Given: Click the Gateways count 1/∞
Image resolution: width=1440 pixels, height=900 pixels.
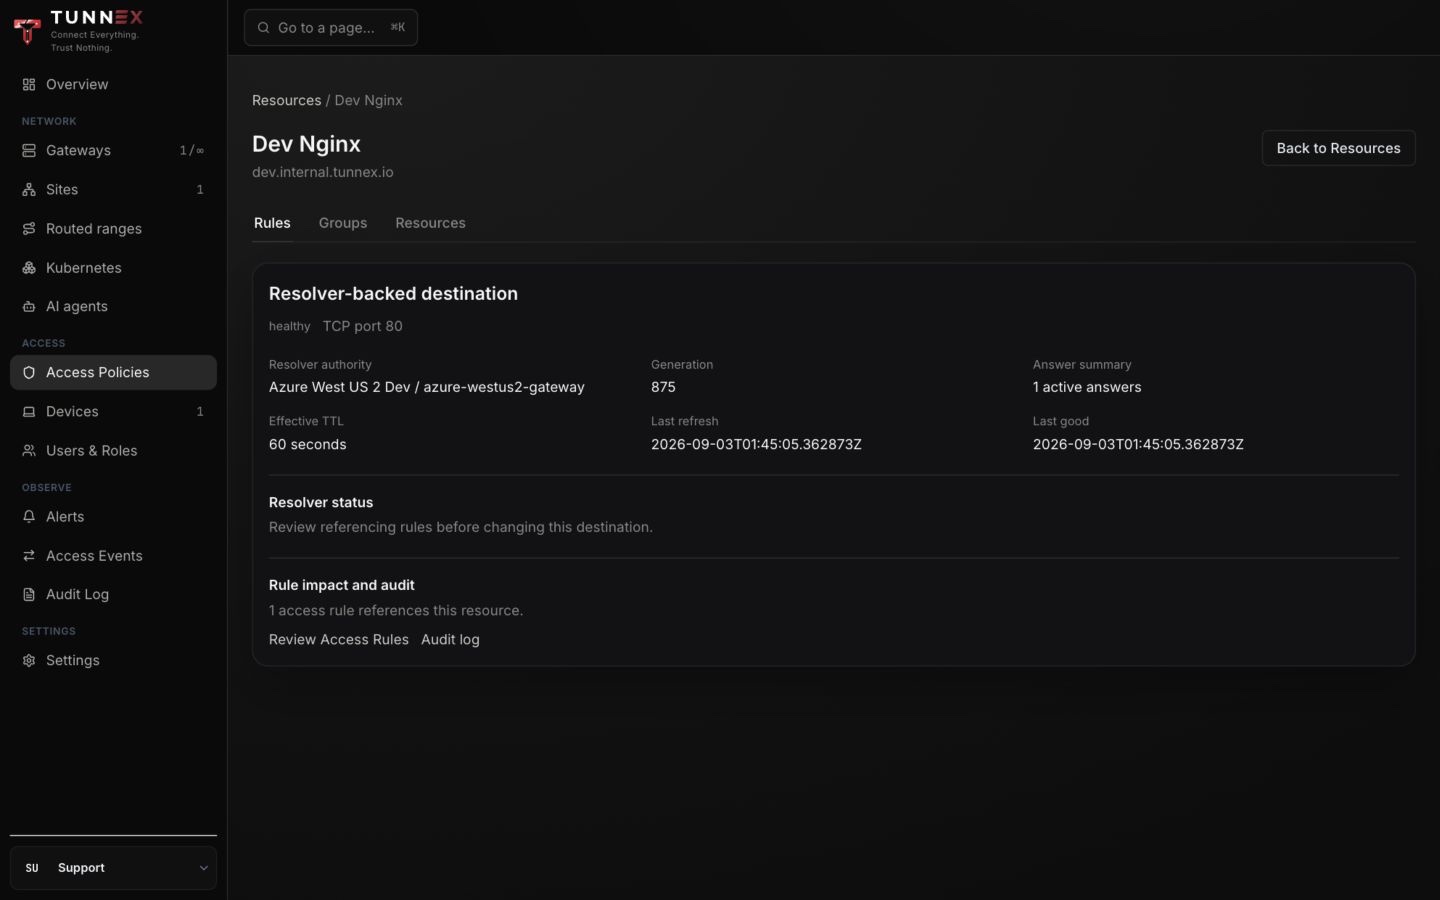Looking at the screenshot, I should point(192,151).
